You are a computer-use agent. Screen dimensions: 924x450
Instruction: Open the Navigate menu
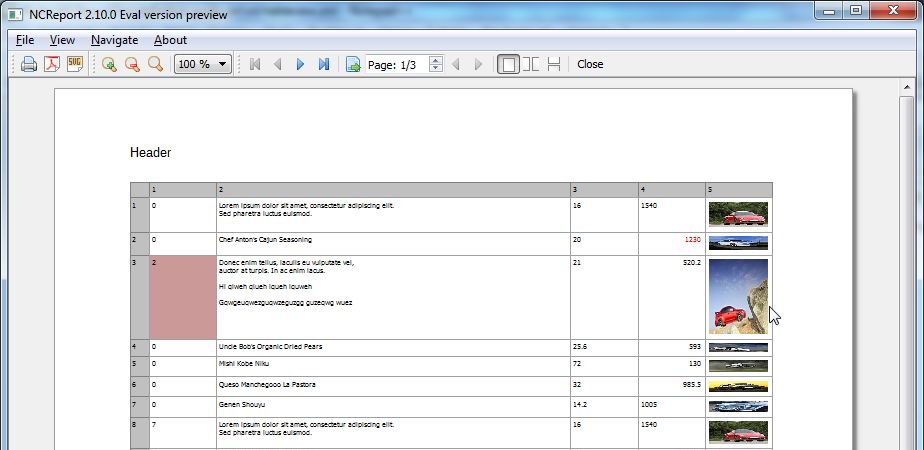click(114, 40)
